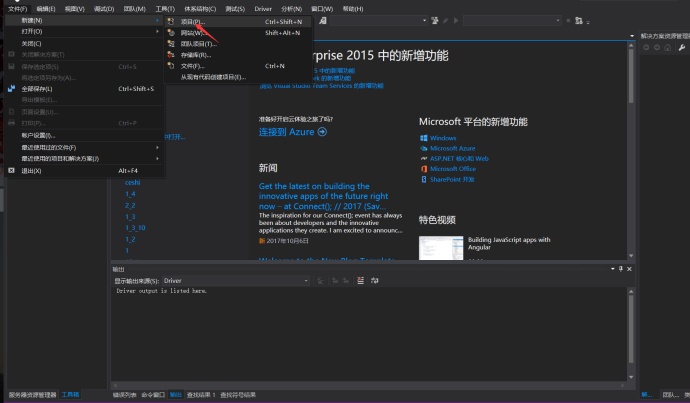The height and width of the screenshot is (403, 690).
Task: Open the Driver menu in menu bar
Action: point(263,9)
